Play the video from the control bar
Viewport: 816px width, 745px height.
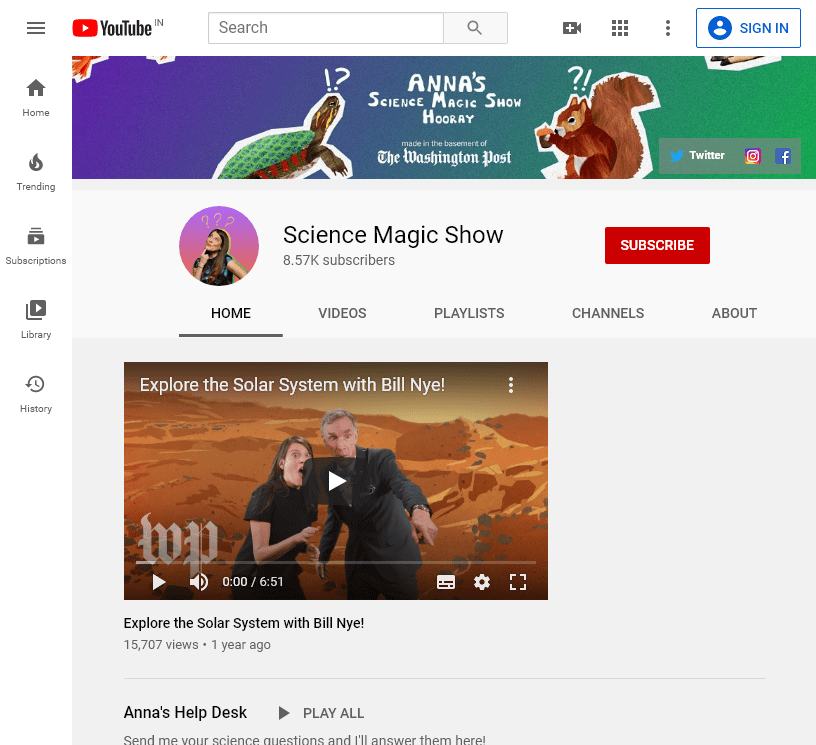point(158,582)
